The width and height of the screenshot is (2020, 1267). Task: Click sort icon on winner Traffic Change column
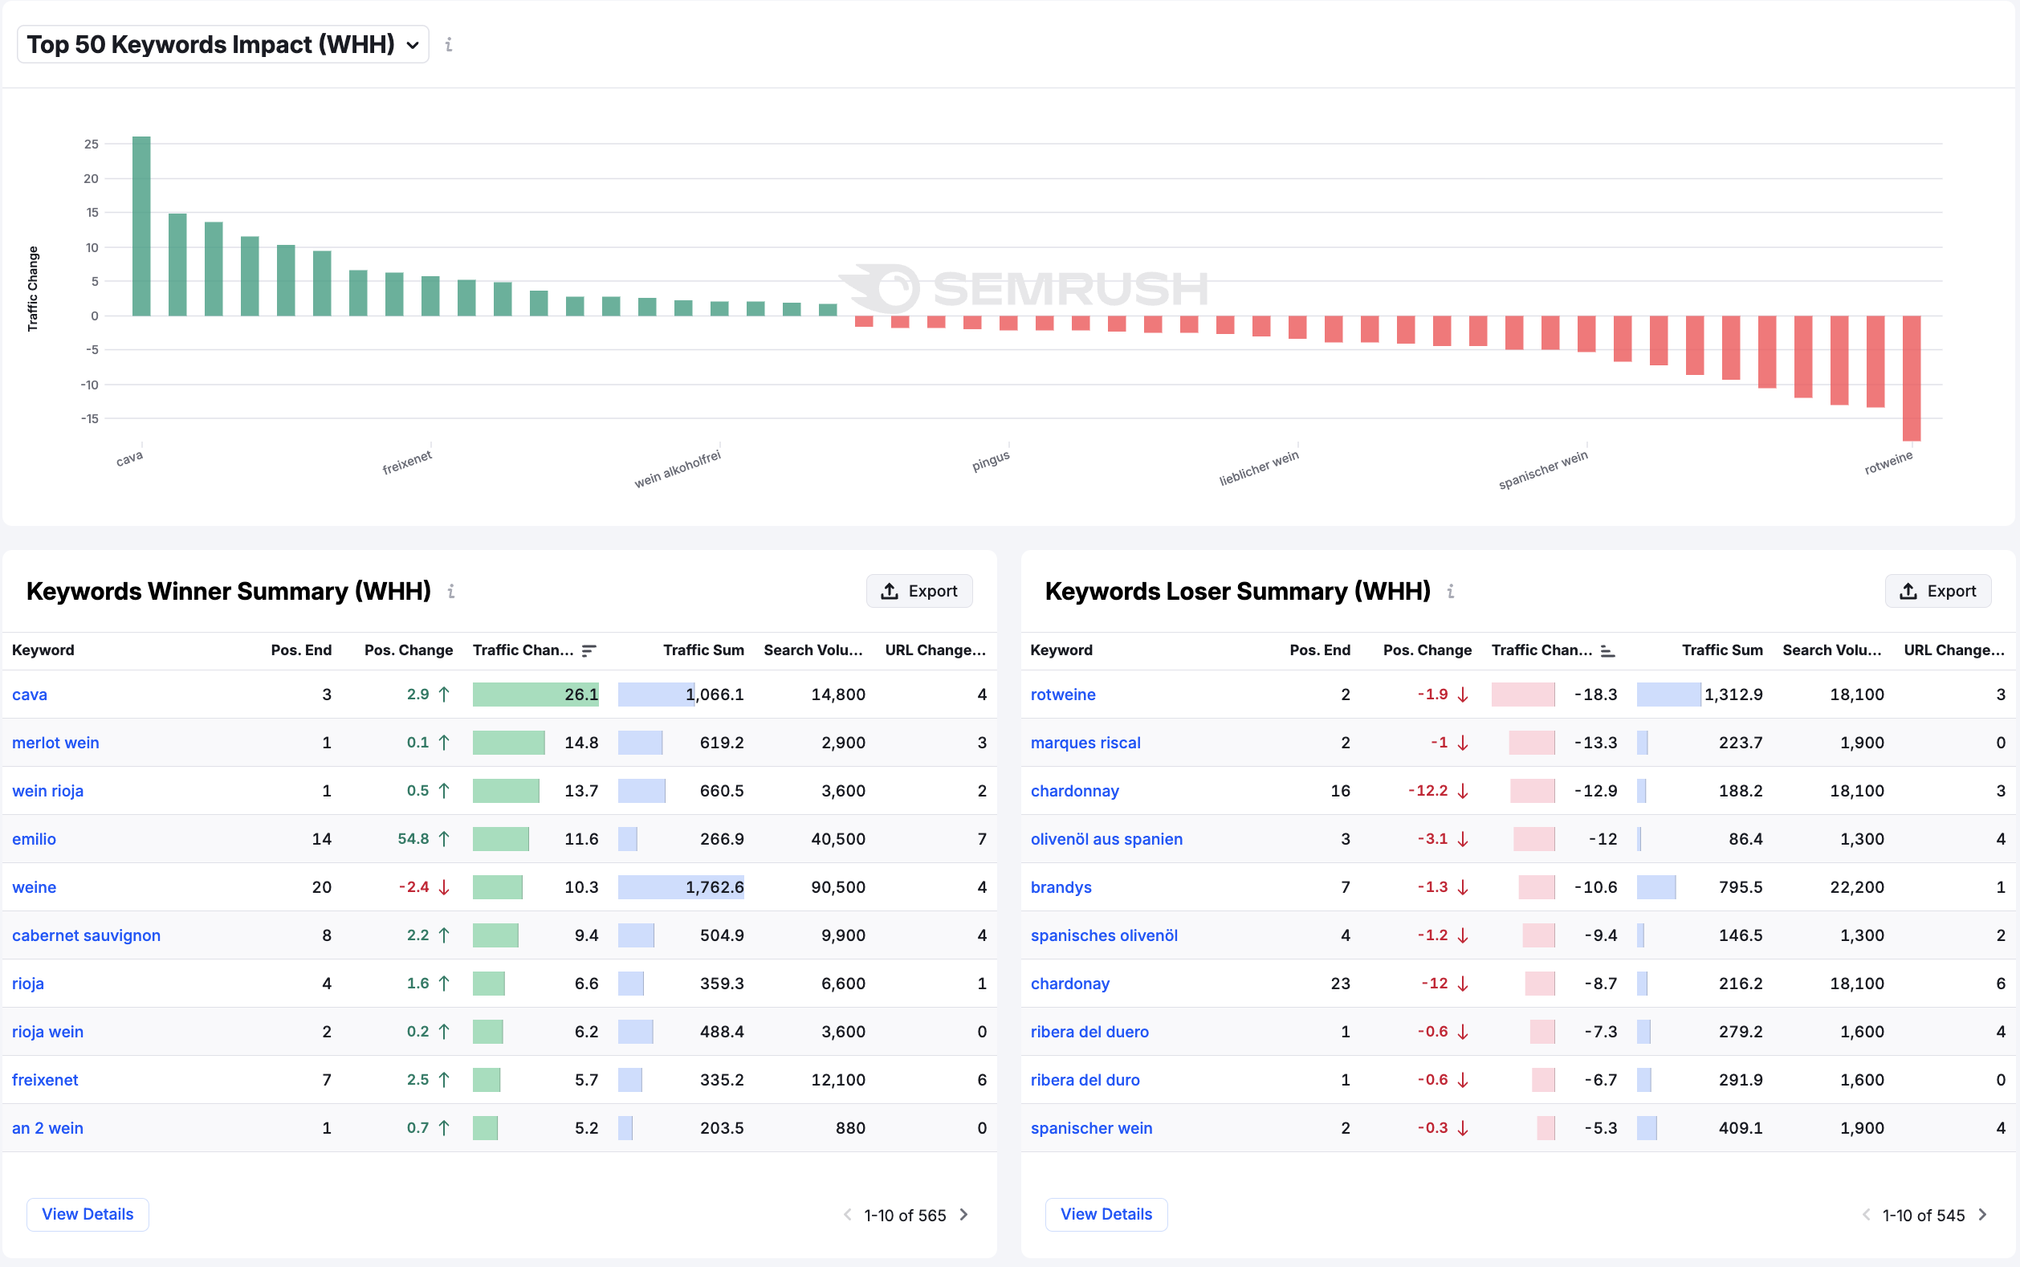589,651
